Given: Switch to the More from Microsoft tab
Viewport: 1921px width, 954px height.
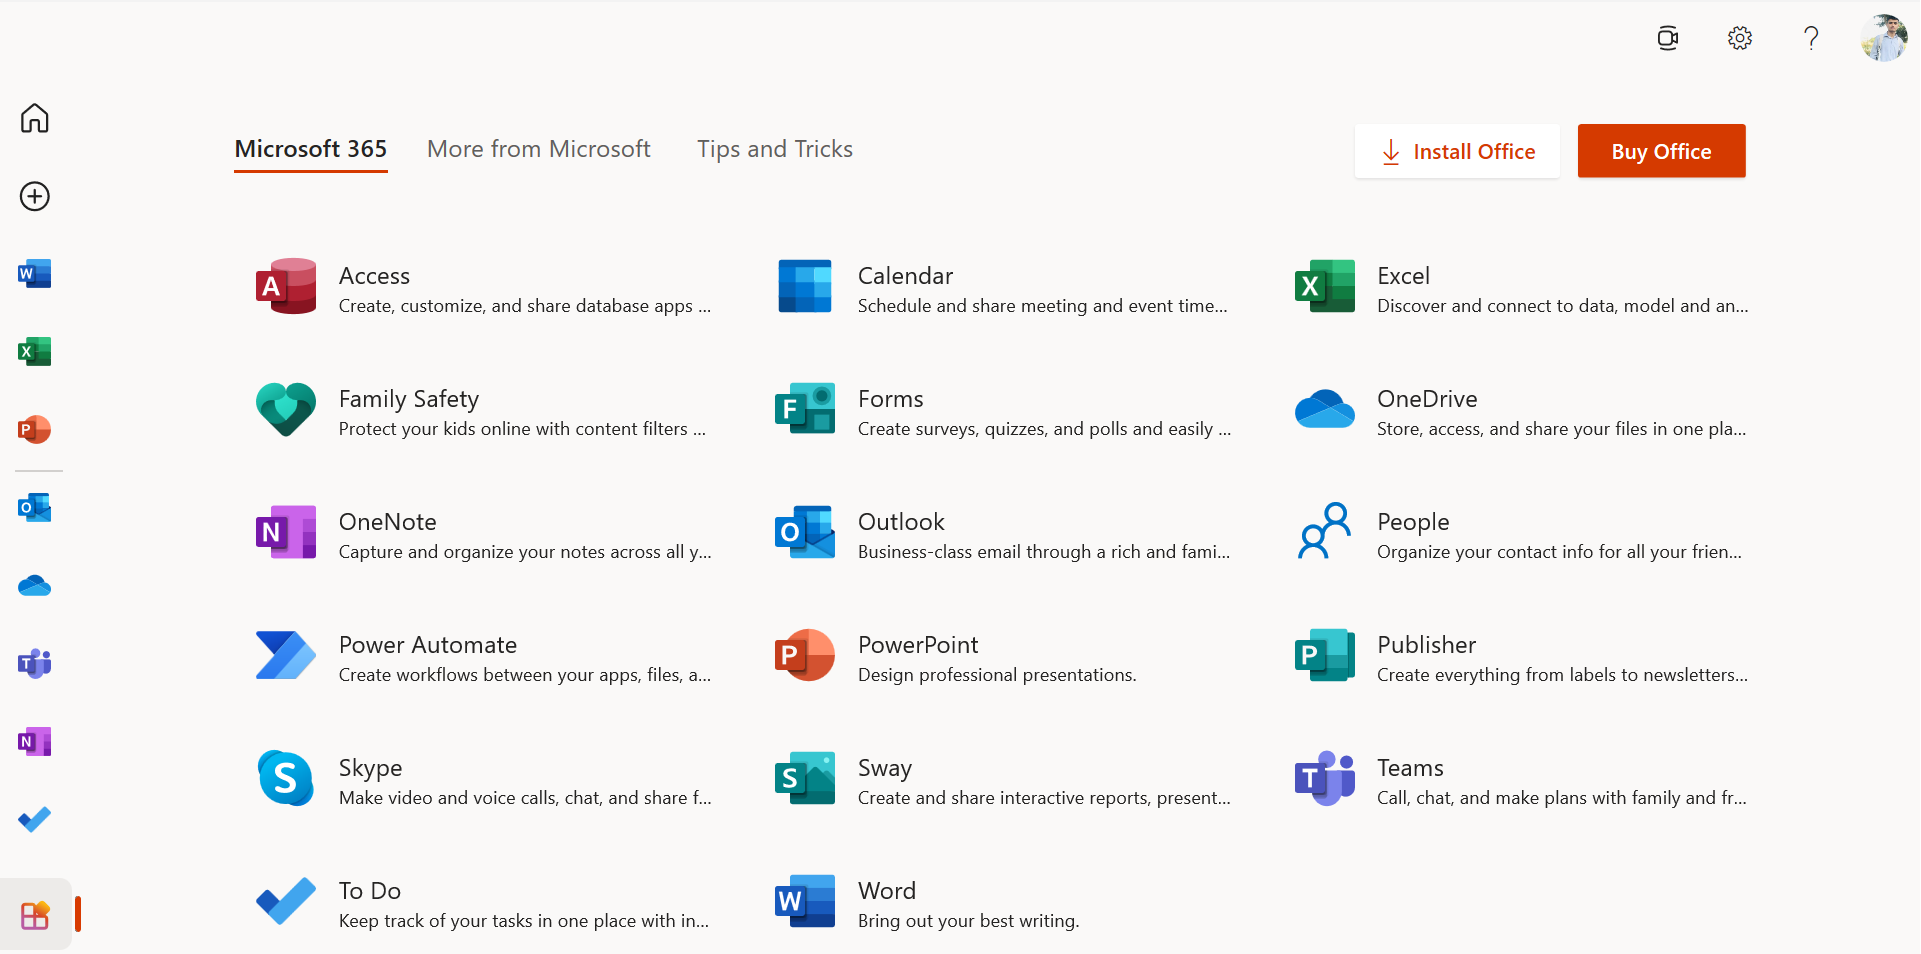Looking at the screenshot, I should tap(538, 148).
